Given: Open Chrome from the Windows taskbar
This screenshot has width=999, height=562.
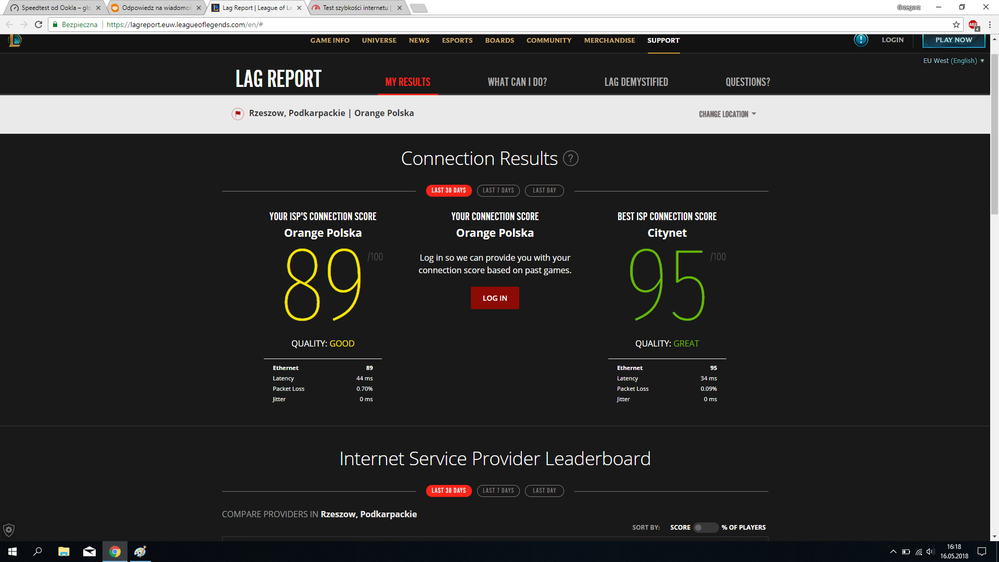Looking at the screenshot, I should (115, 551).
